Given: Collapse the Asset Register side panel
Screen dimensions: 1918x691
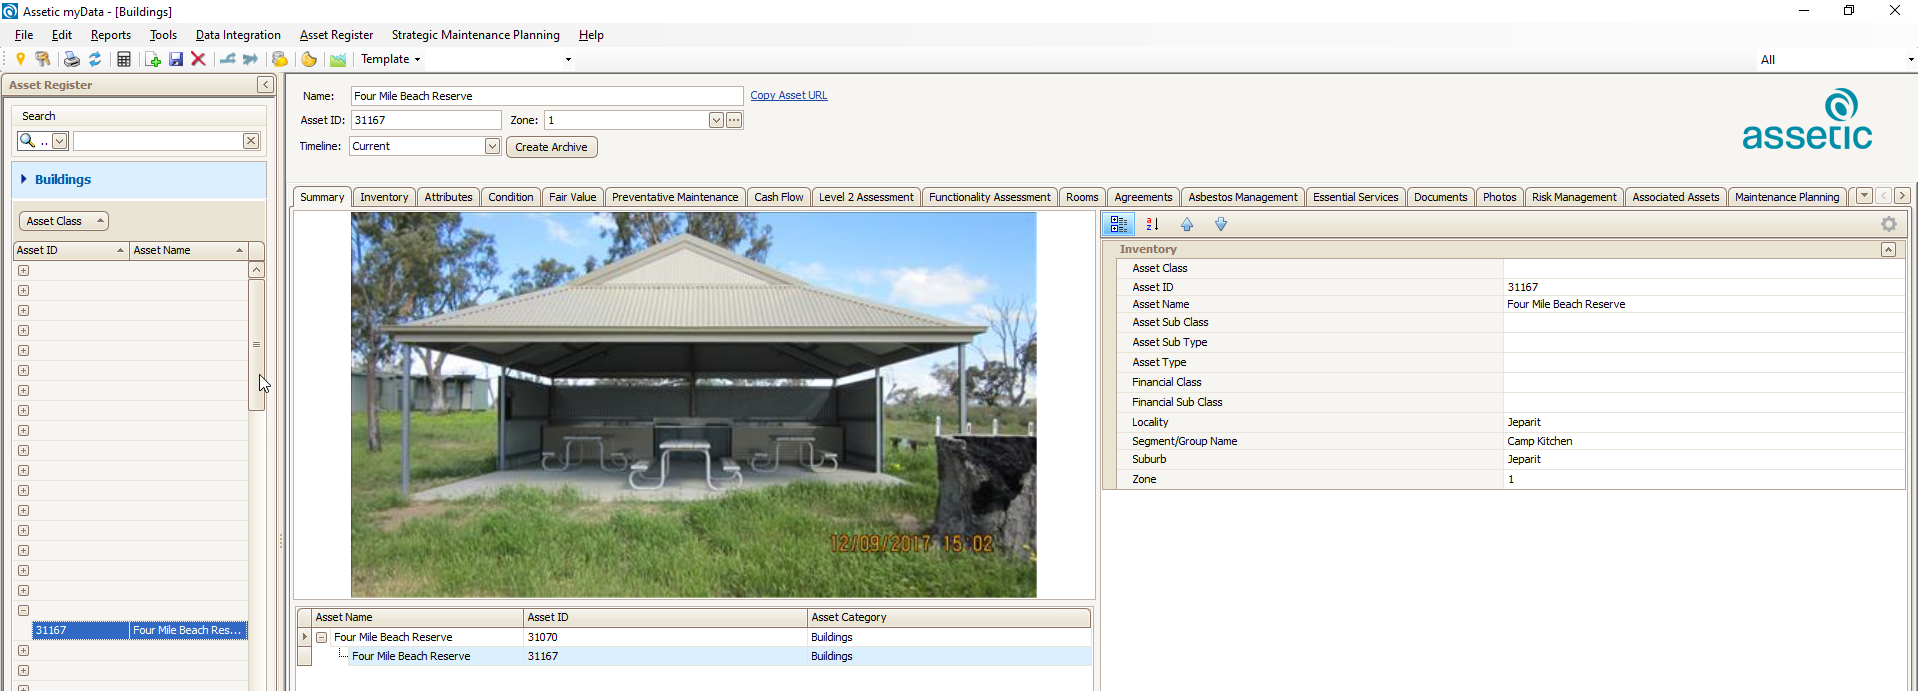Looking at the screenshot, I should coord(265,85).
